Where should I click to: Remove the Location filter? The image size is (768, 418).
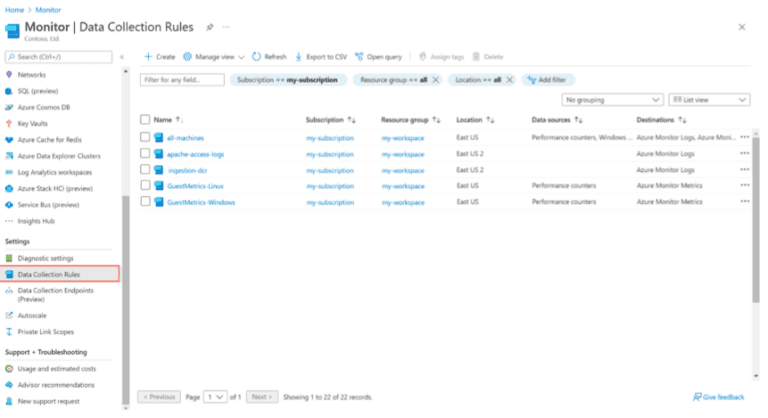(x=509, y=80)
